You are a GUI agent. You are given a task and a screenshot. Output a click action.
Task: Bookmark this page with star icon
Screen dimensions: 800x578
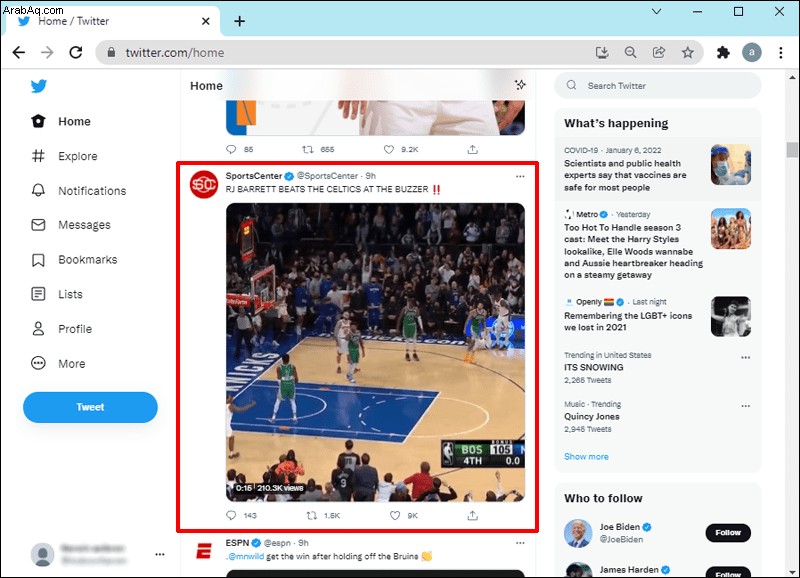coord(688,52)
